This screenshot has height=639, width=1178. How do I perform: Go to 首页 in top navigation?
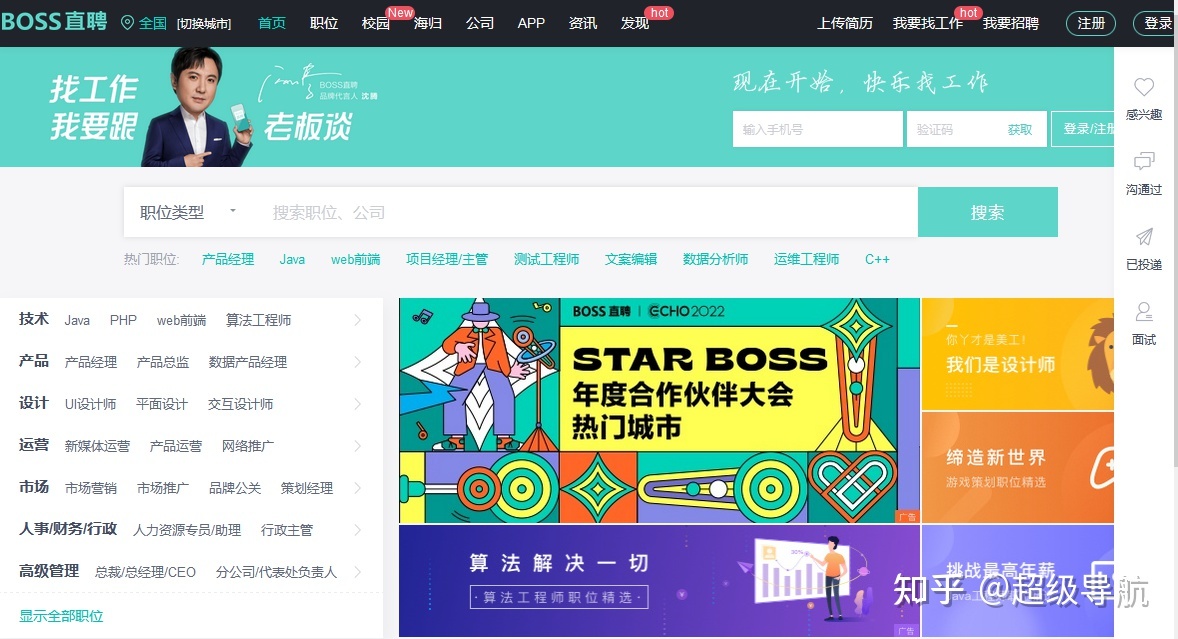272,23
